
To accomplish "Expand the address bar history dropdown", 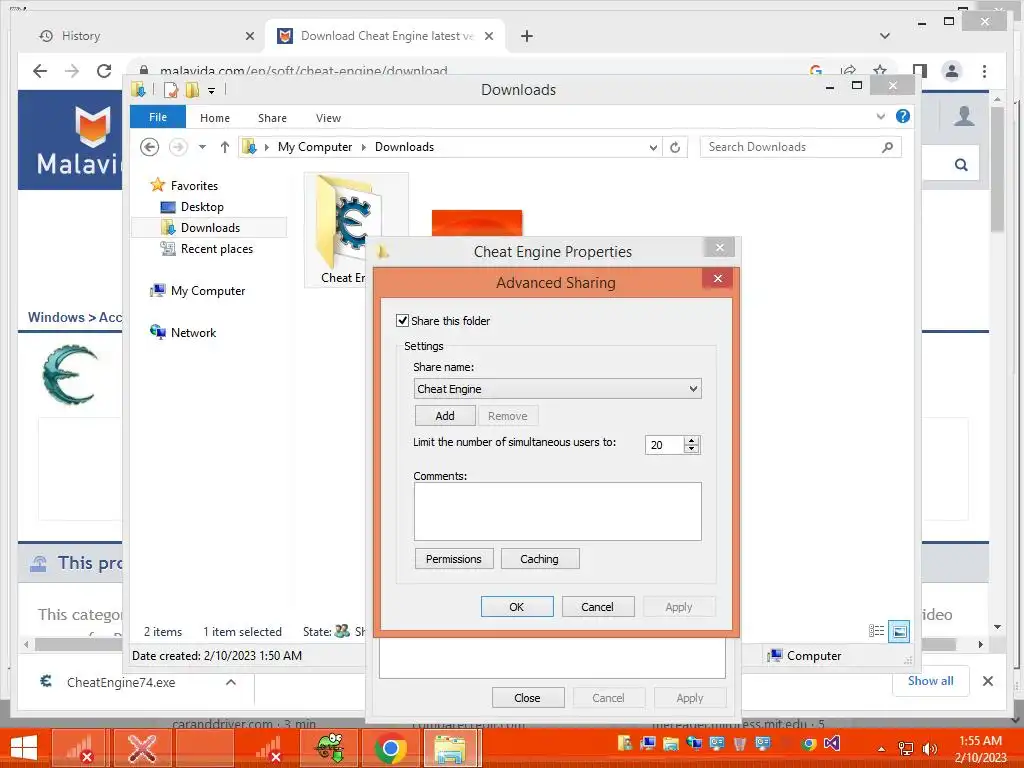I will [x=652, y=148].
